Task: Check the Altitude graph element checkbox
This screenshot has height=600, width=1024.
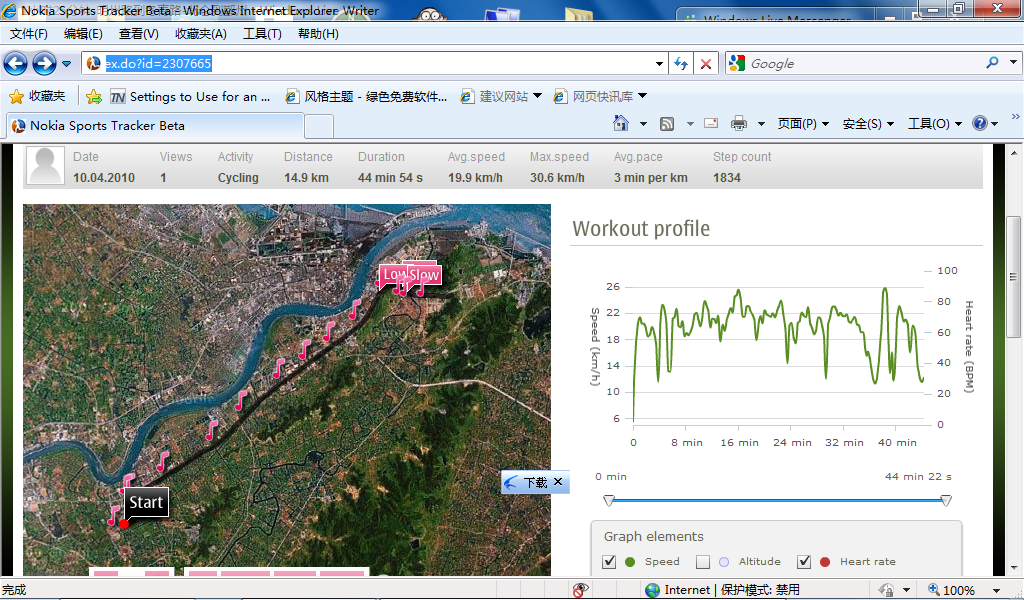Action: point(703,561)
